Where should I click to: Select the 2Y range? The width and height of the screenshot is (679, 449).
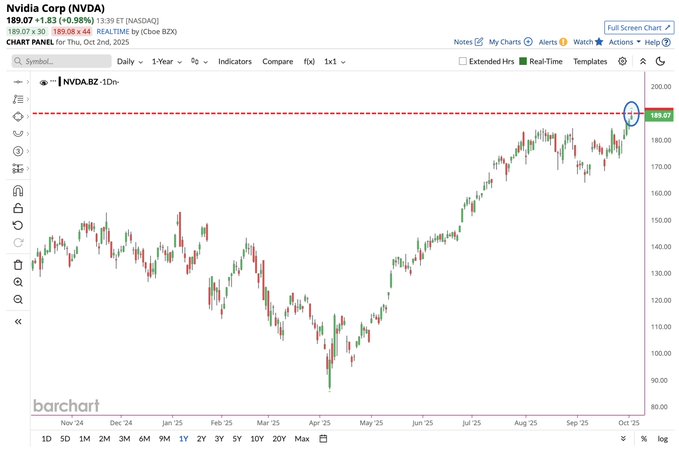tap(201, 439)
